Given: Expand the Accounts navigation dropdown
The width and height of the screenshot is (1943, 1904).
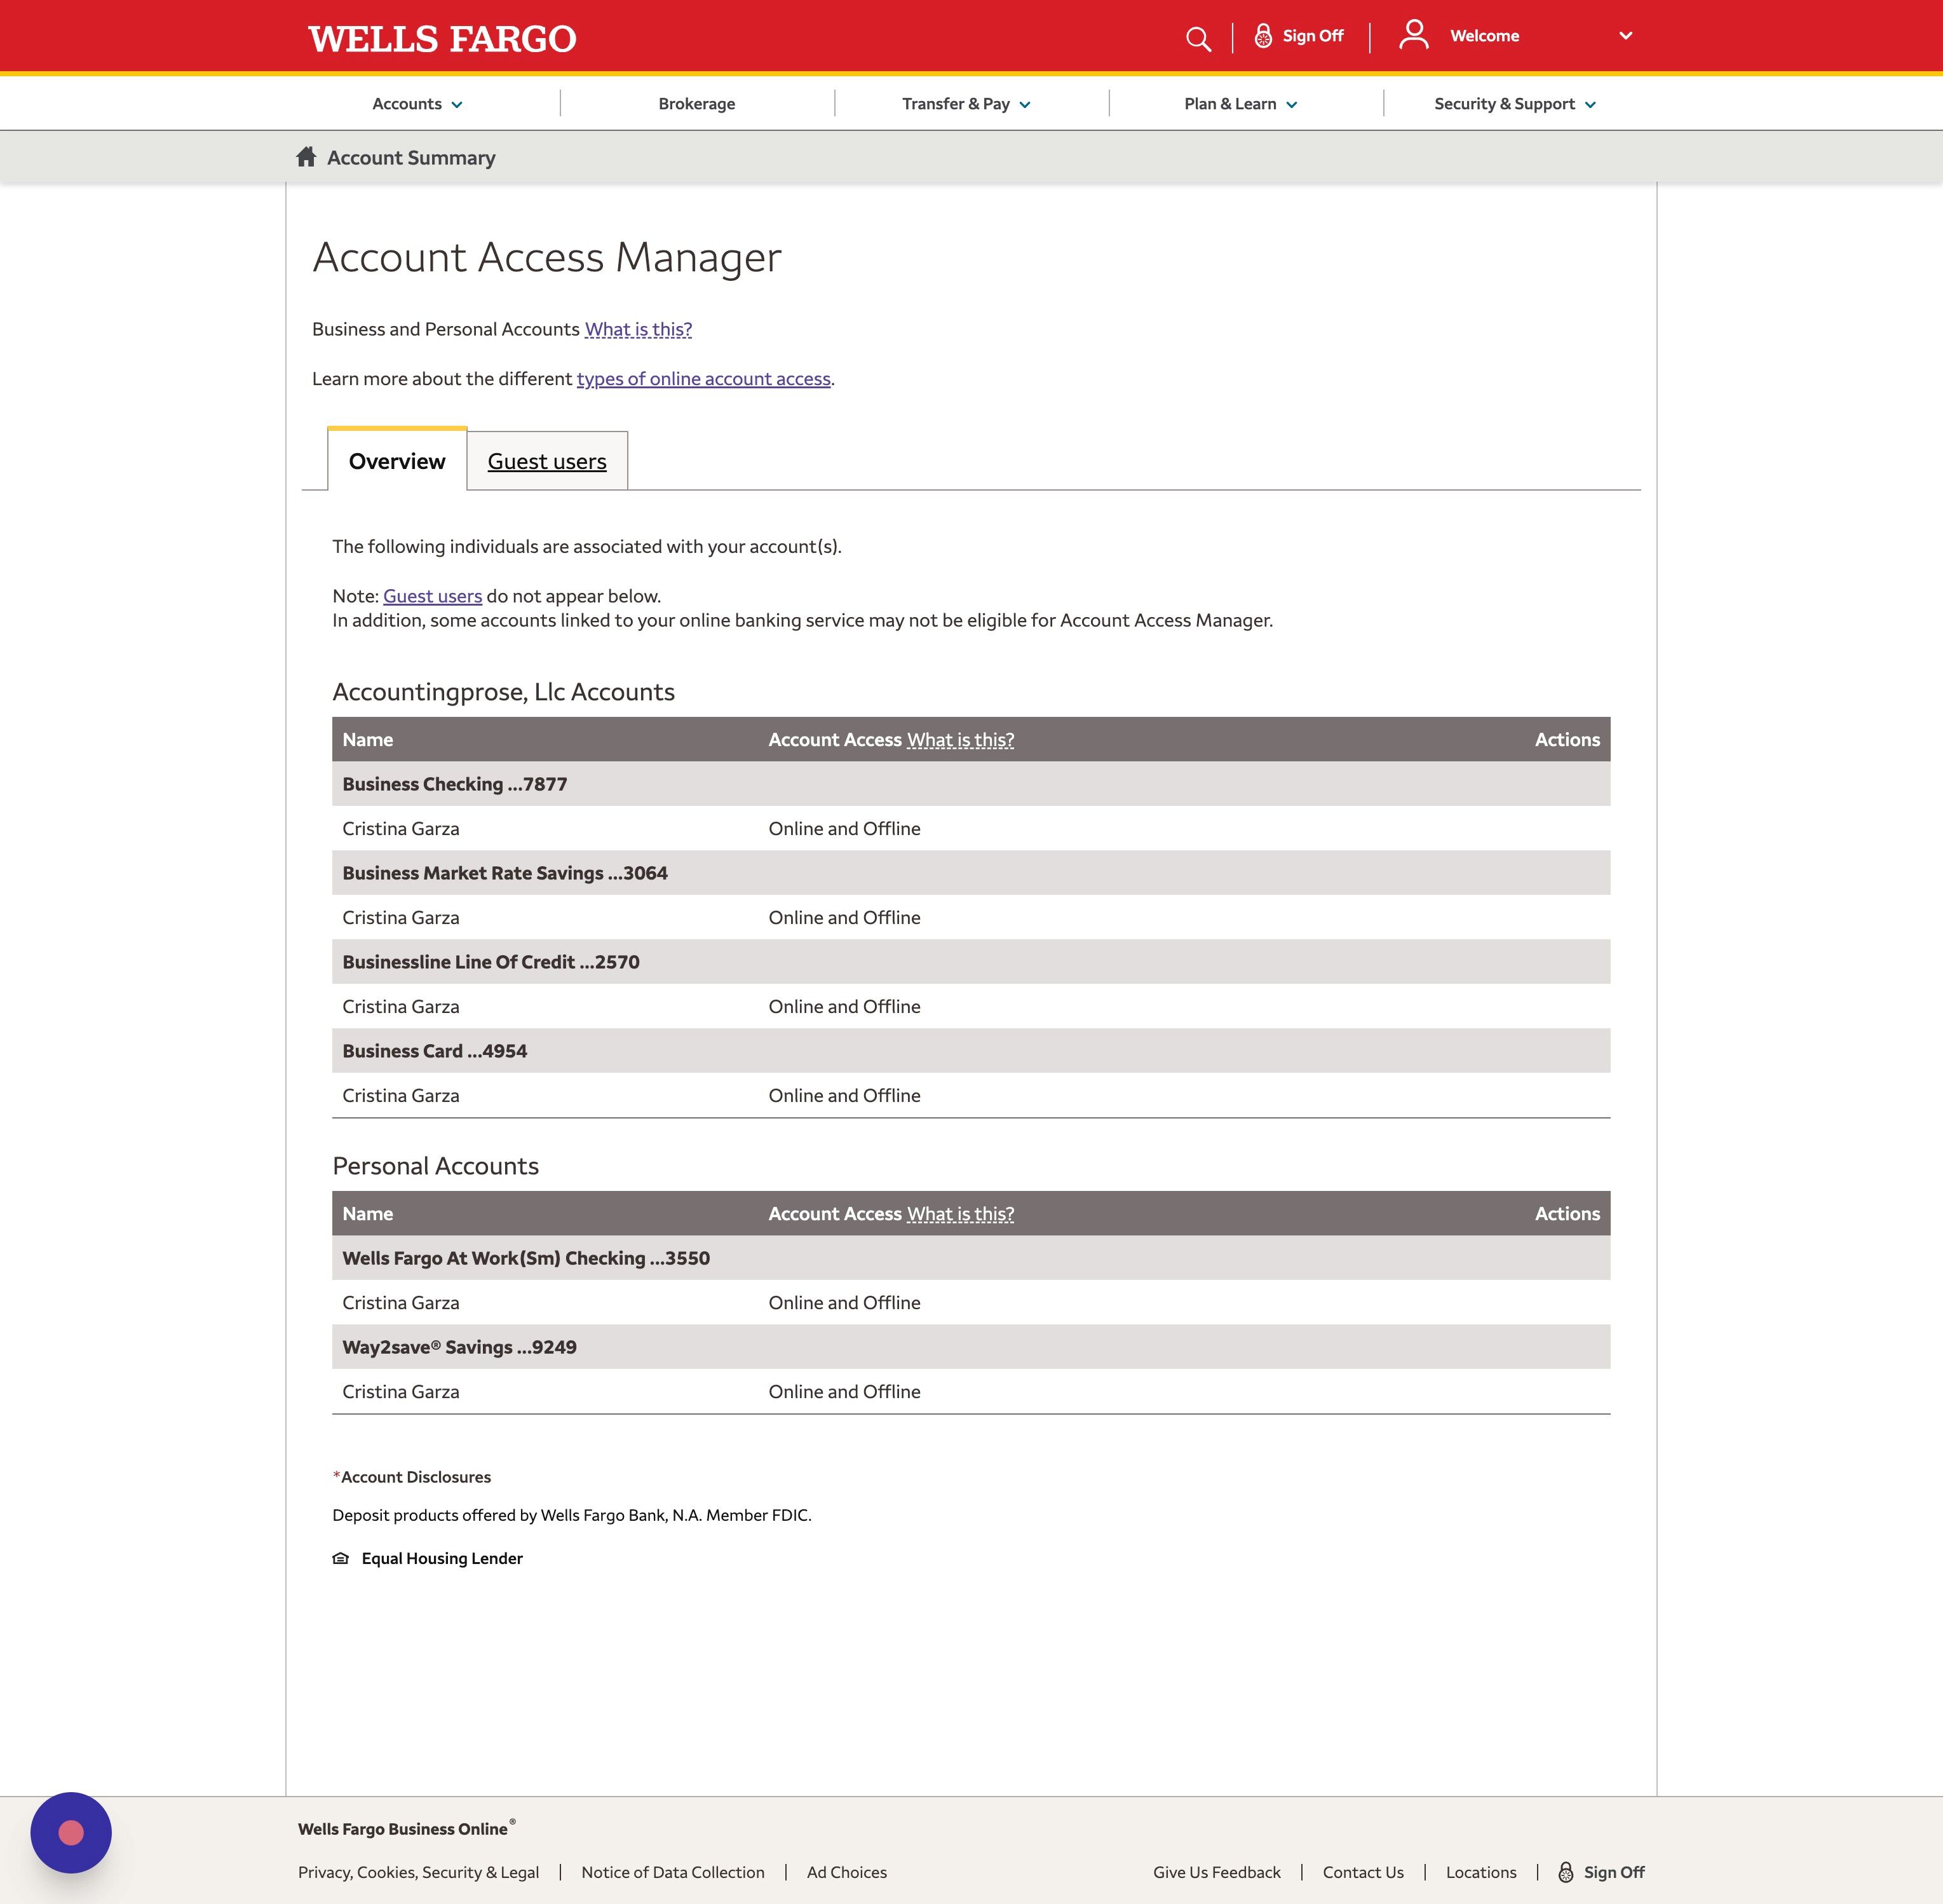Looking at the screenshot, I should tap(415, 103).
